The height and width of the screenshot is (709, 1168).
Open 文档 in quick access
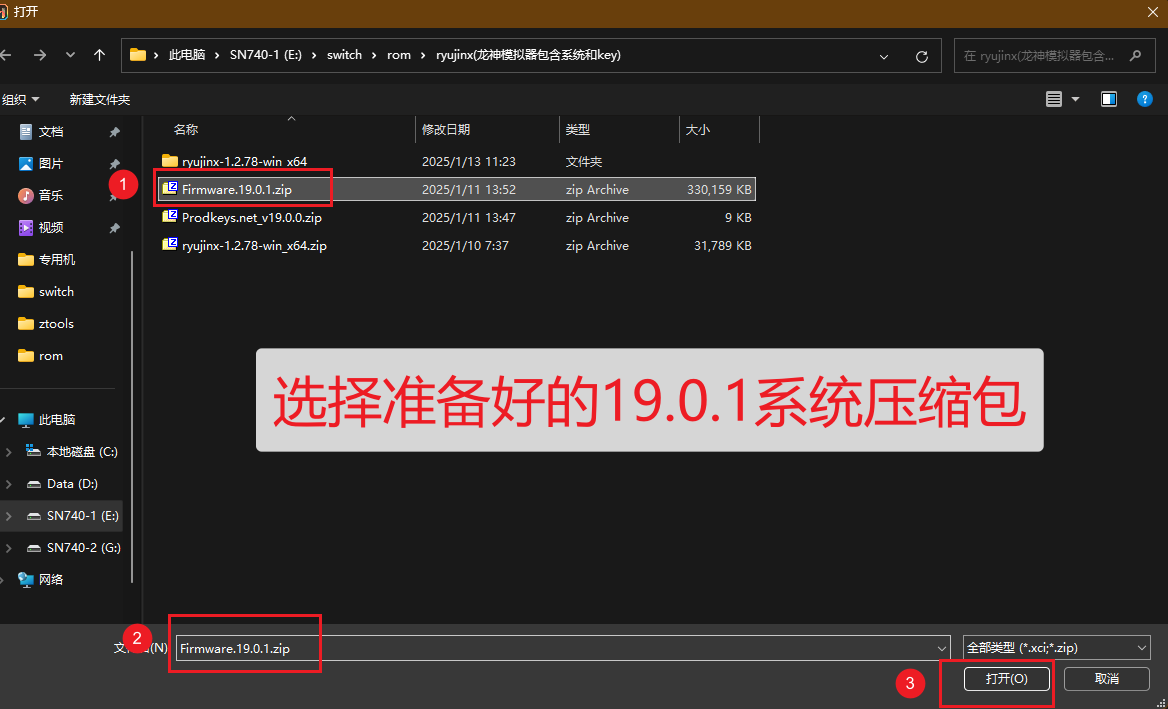click(x=51, y=132)
